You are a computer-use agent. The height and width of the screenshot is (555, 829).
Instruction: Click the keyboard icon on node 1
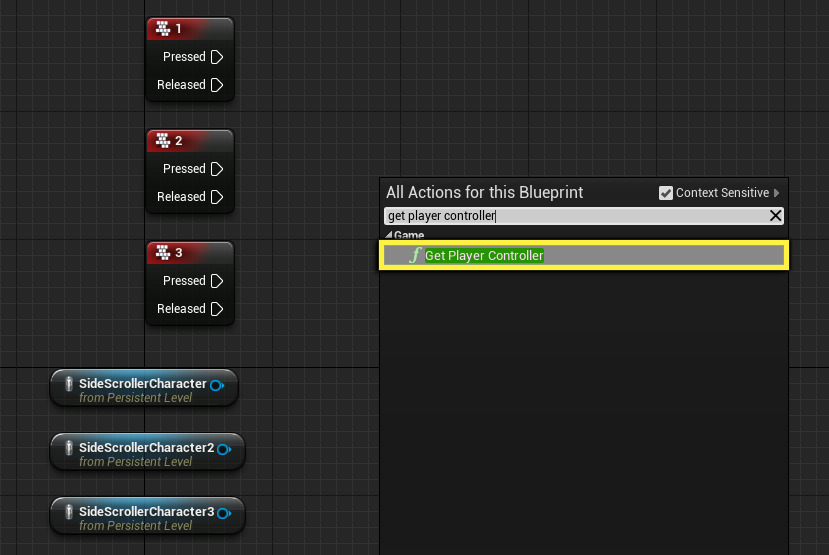click(163, 29)
